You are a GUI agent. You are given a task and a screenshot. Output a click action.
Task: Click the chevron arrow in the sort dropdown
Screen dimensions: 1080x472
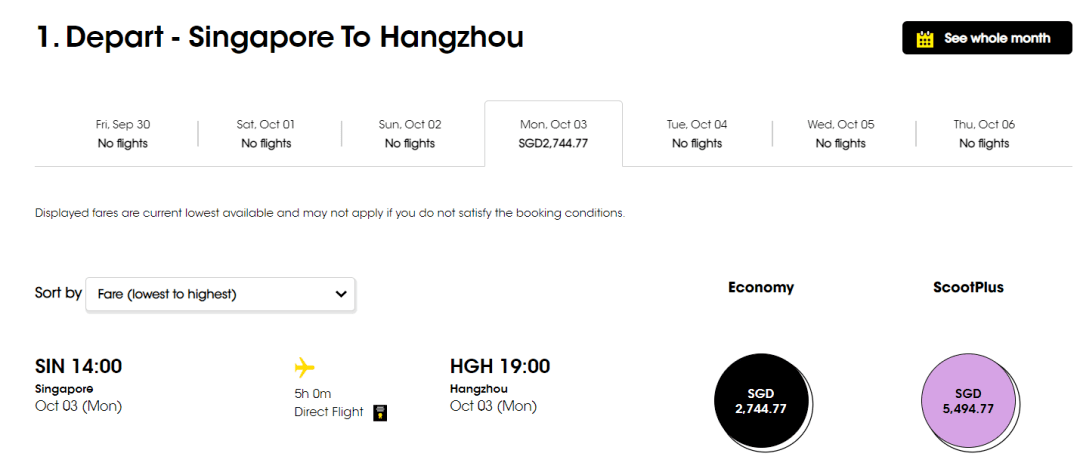341,294
